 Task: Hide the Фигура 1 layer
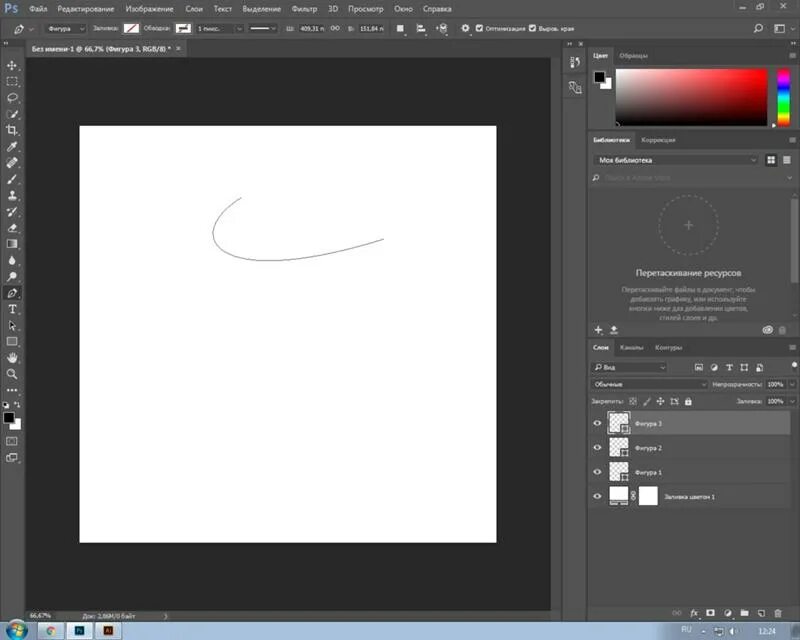tap(597, 472)
